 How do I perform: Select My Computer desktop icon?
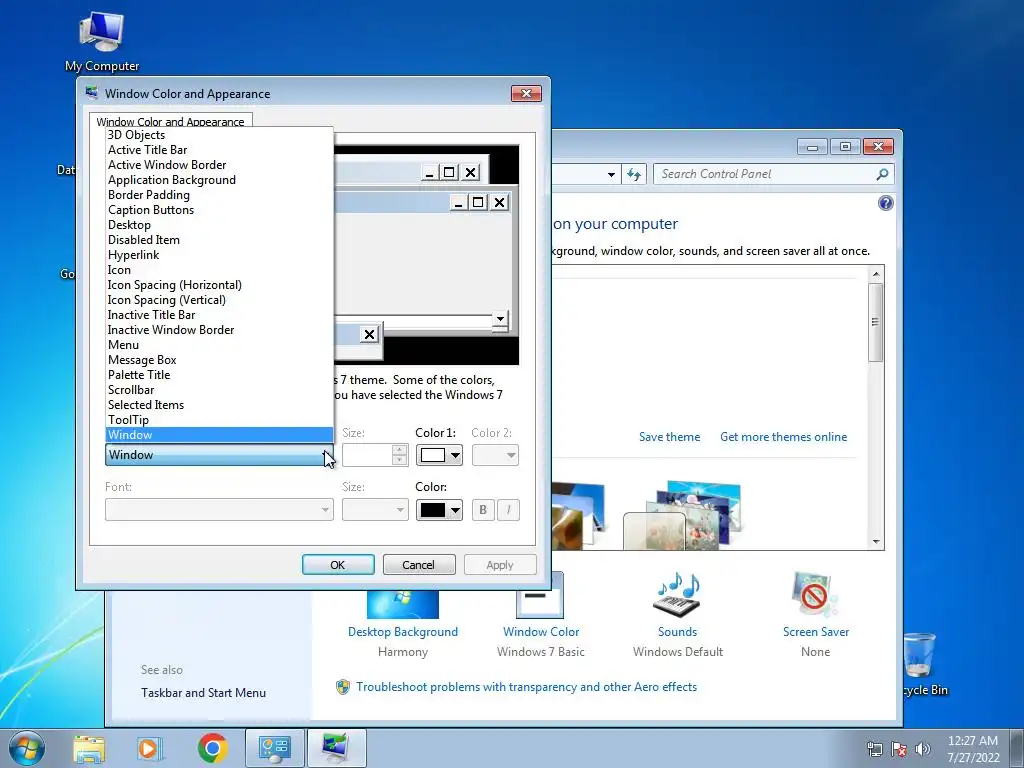(102, 42)
